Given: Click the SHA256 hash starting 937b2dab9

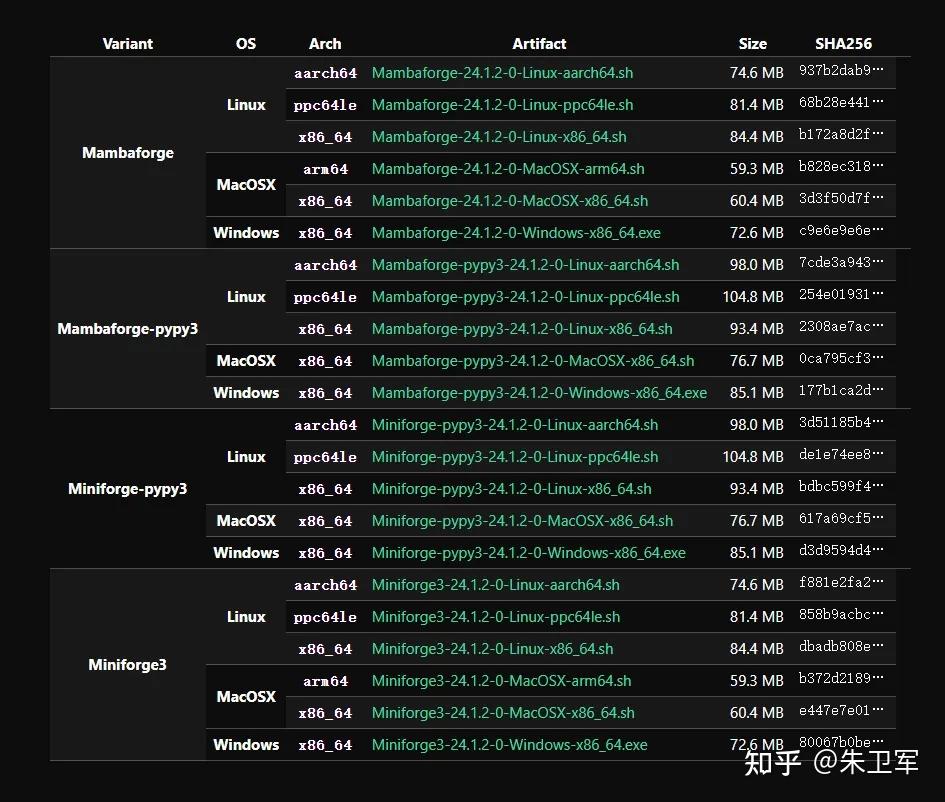Looking at the screenshot, I should 841,72.
